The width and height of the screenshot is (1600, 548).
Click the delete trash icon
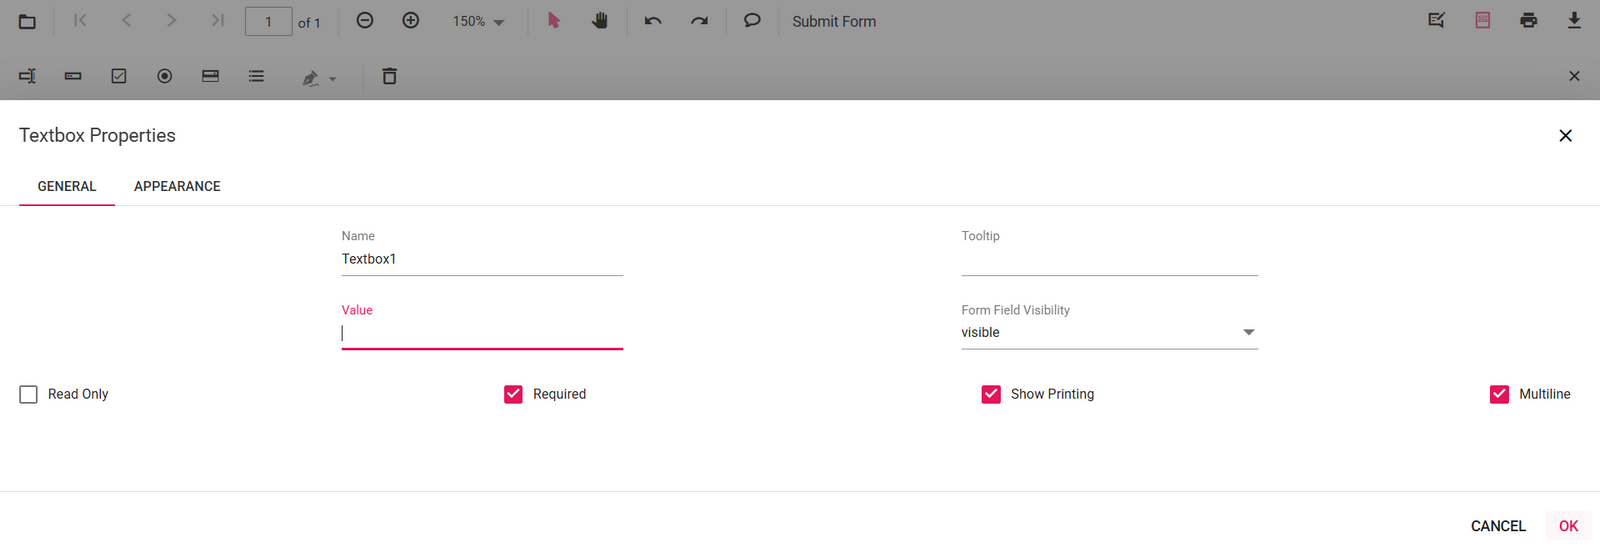coord(390,77)
